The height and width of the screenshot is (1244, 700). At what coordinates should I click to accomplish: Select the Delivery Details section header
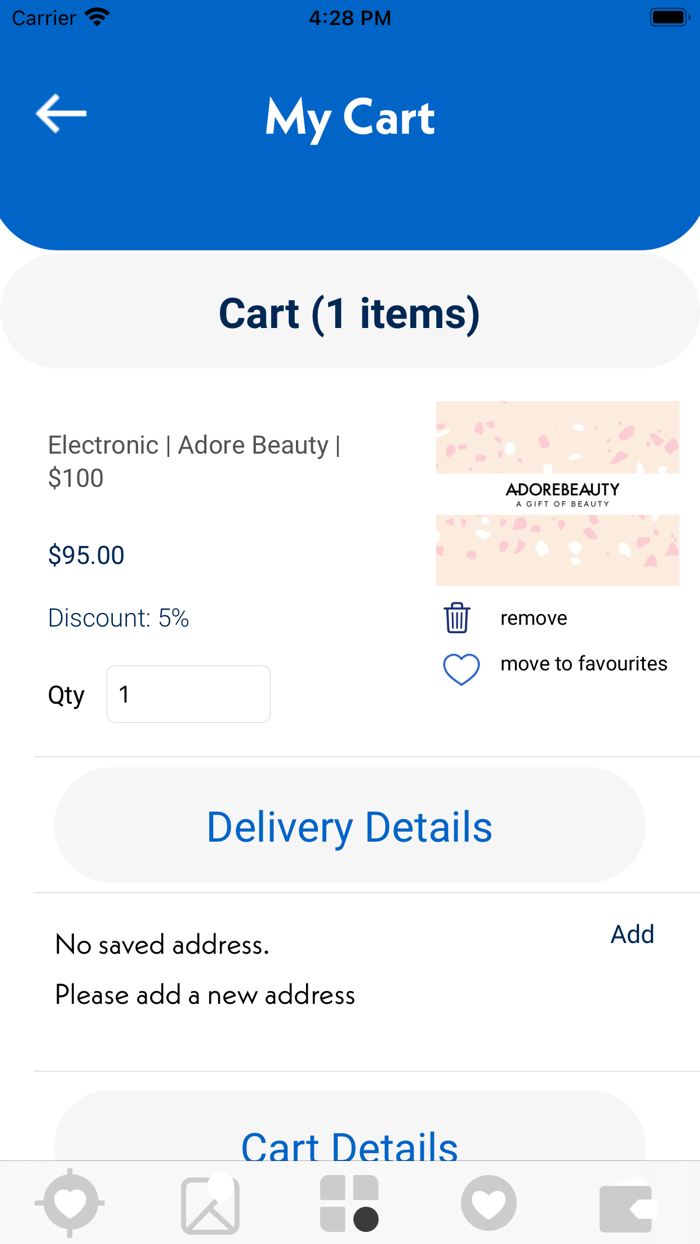(x=349, y=826)
